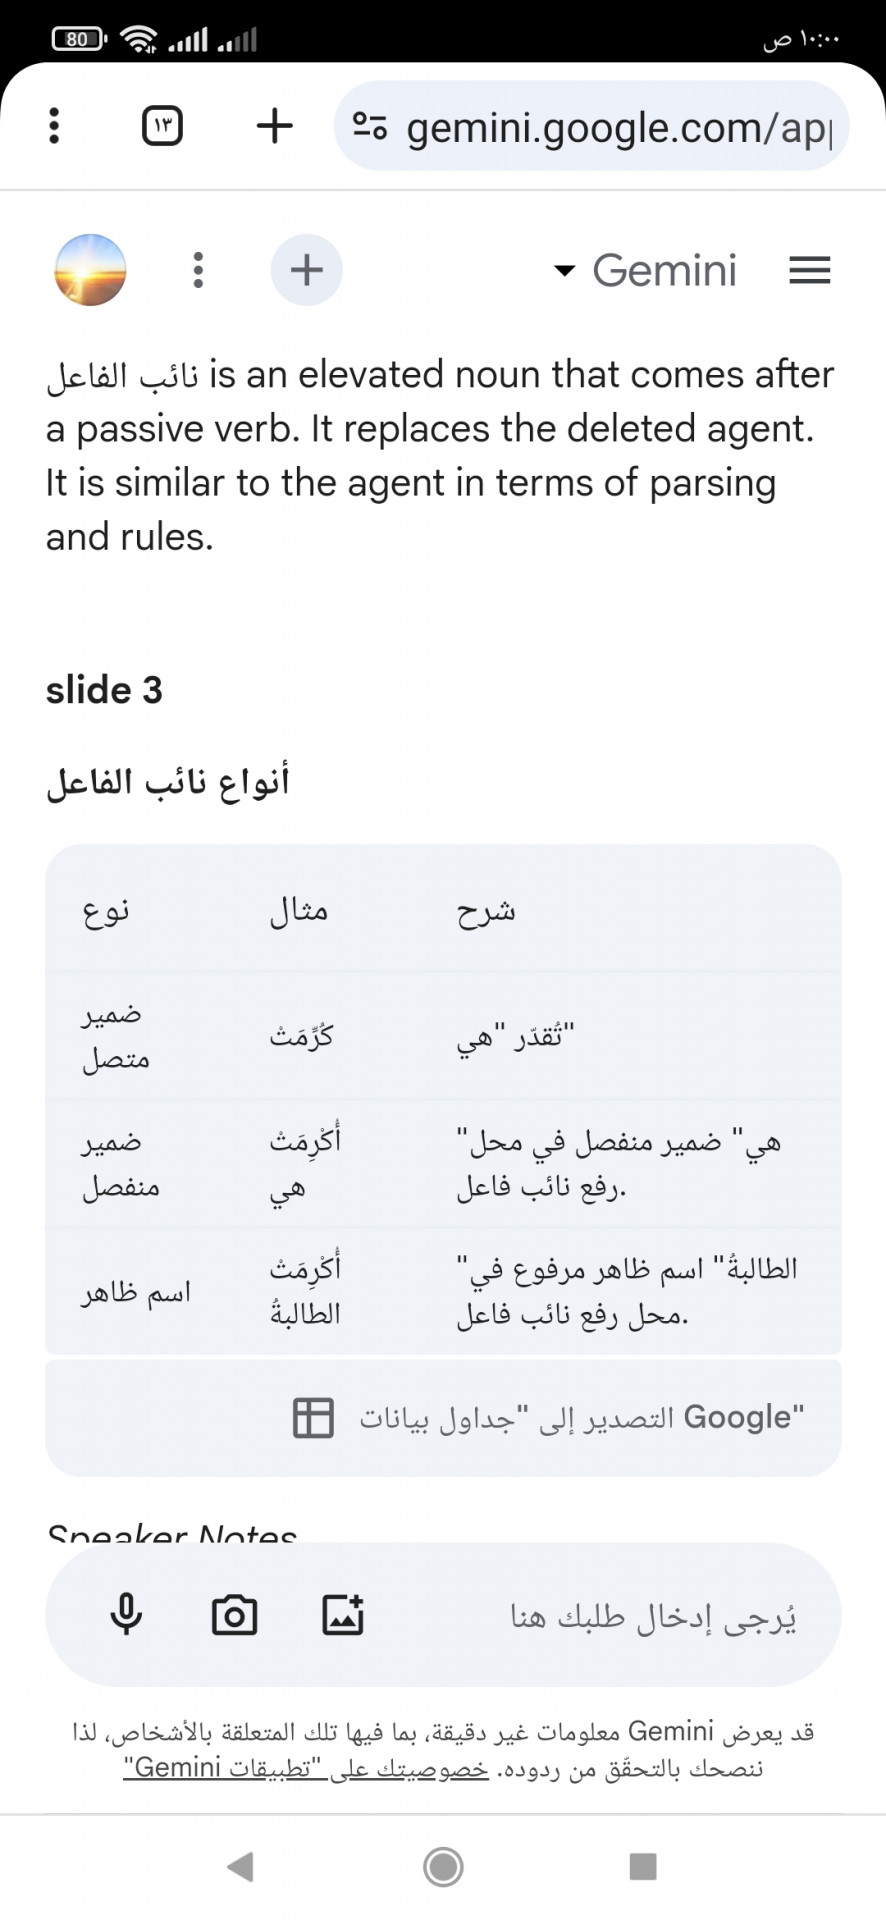
Task: Open the camera to take photo
Action: (234, 1615)
